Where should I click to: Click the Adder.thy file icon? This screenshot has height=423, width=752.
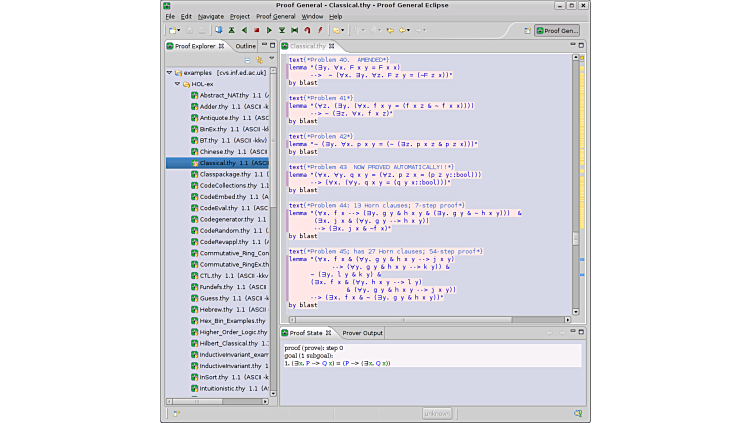194,106
